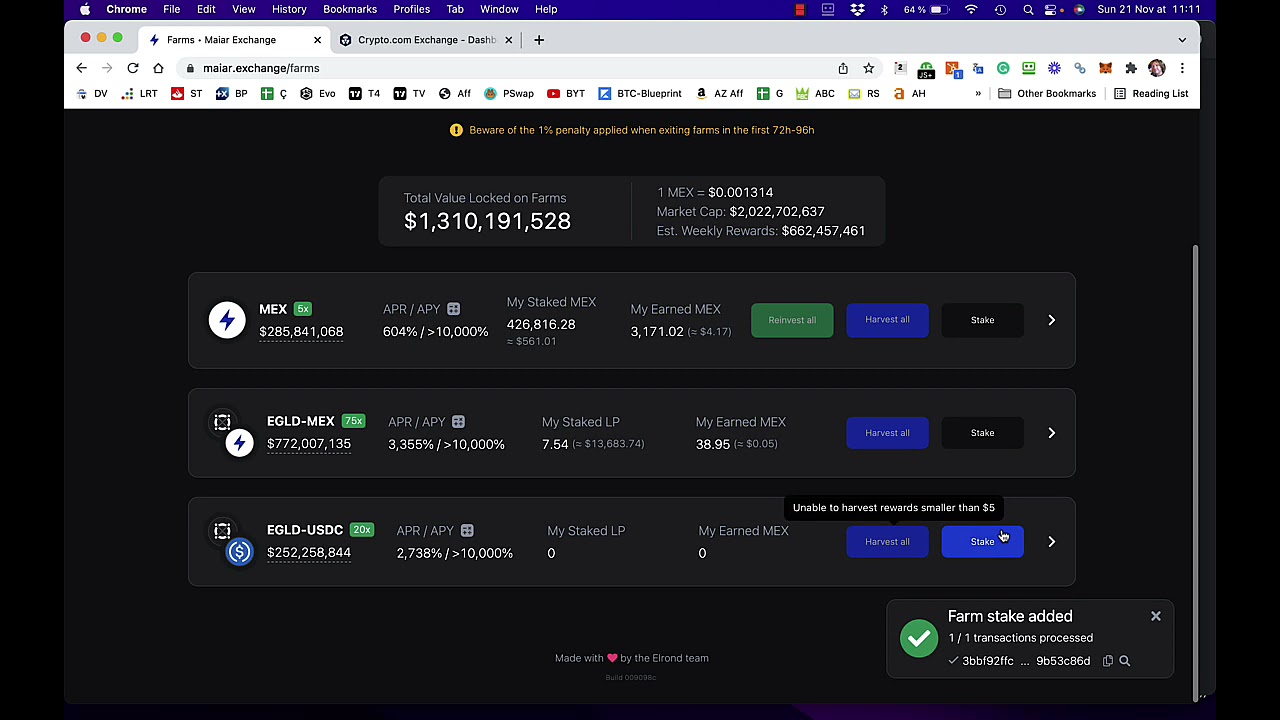Show hidden bookmarks with double chevron

pyautogui.click(x=978, y=94)
